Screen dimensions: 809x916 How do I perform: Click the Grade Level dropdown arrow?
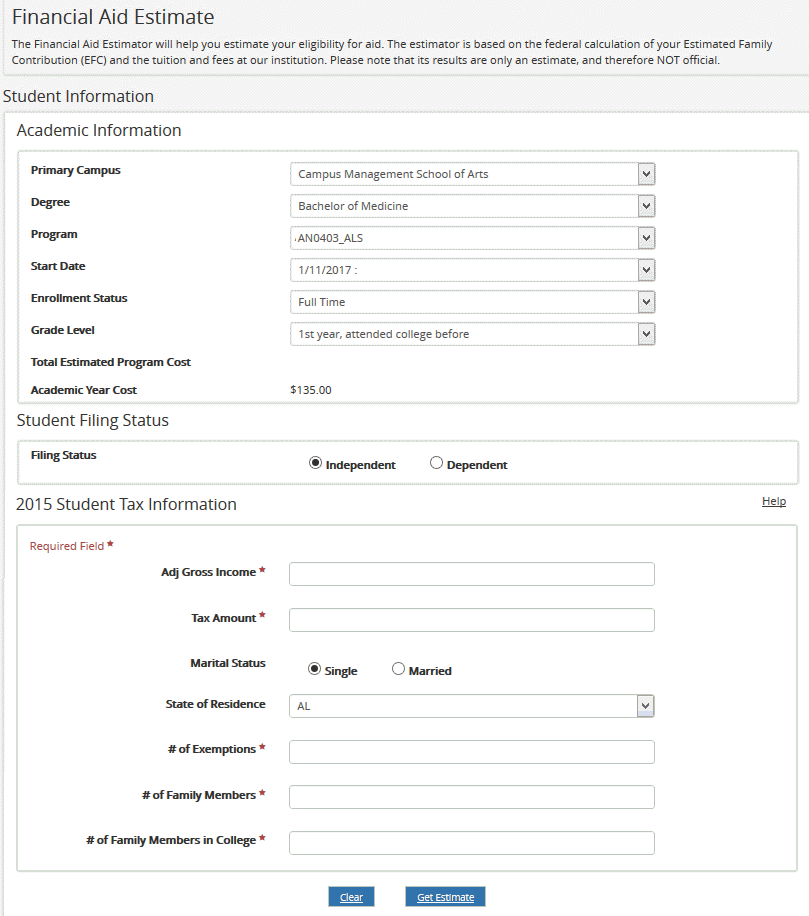pyautogui.click(x=647, y=333)
